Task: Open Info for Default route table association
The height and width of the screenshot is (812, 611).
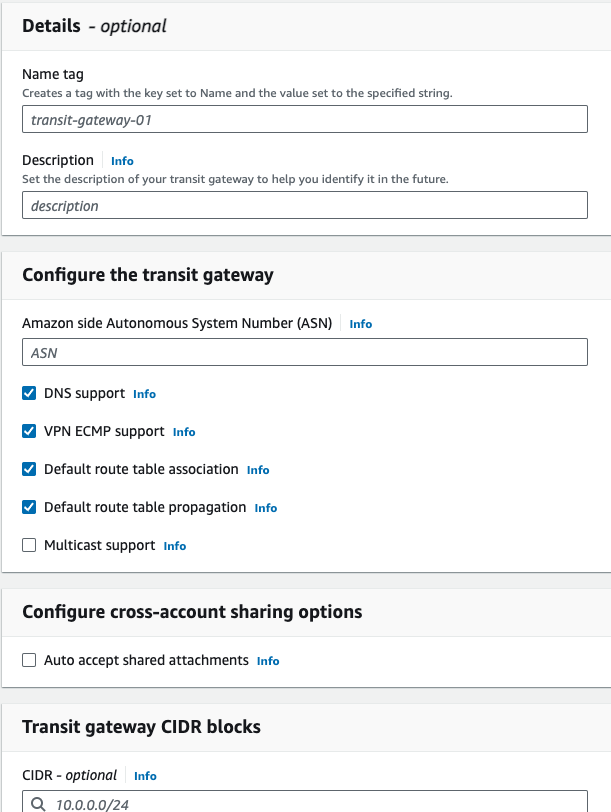Action: [x=258, y=470]
